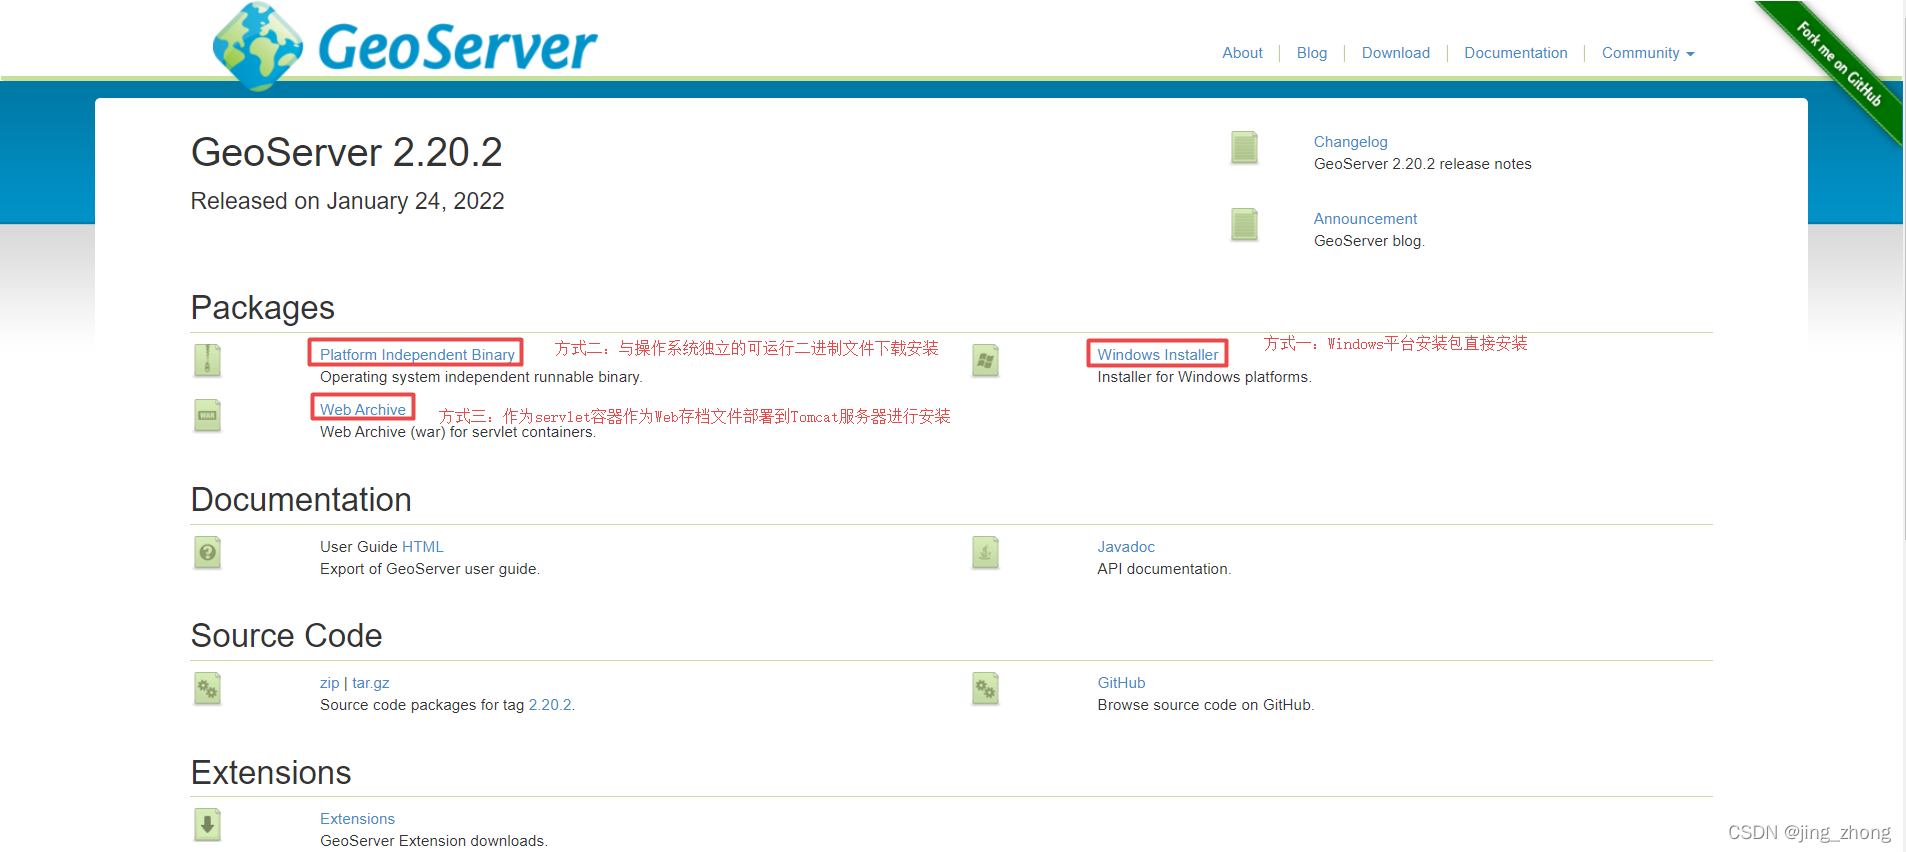The height and width of the screenshot is (852, 1906).
Task: Click the 'Source Code' section heading
Action: pyautogui.click(x=286, y=636)
